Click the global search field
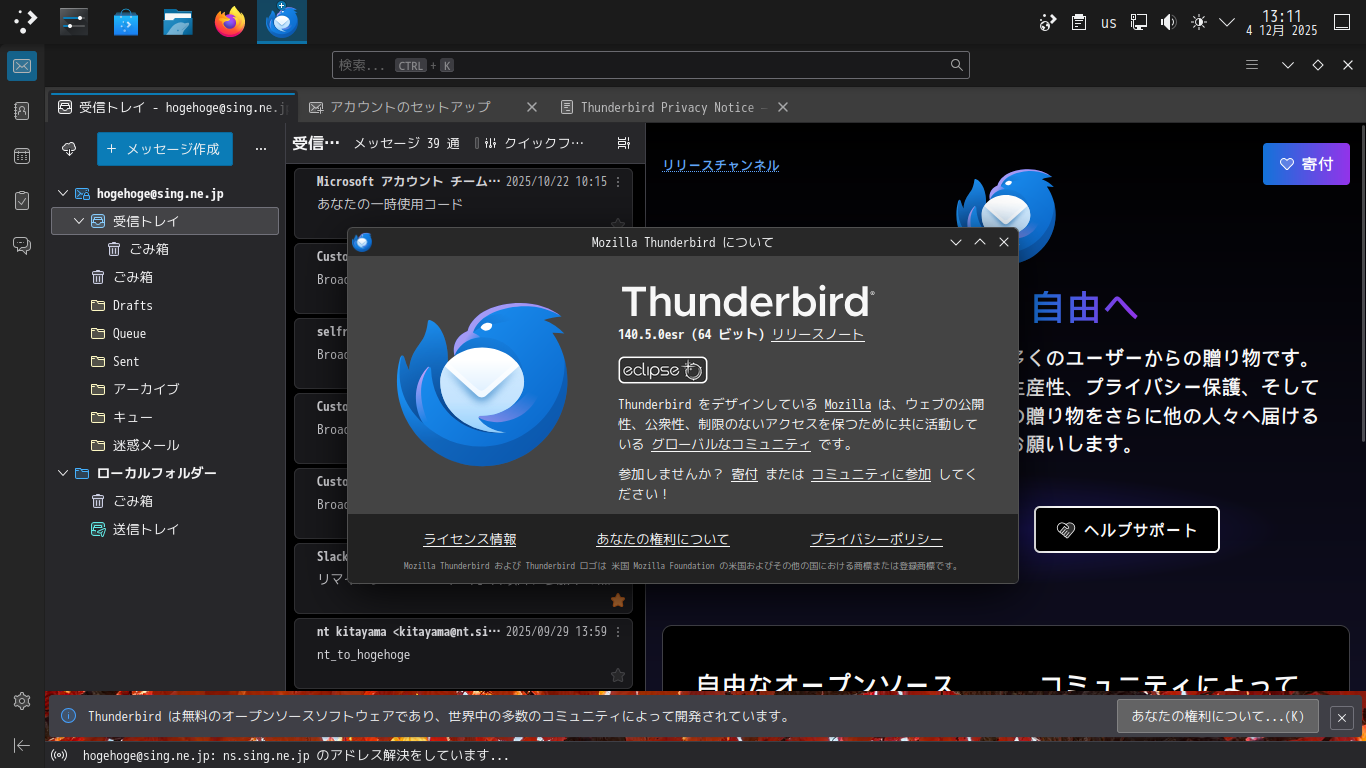 pyautogui.click(x=651, y=65)
